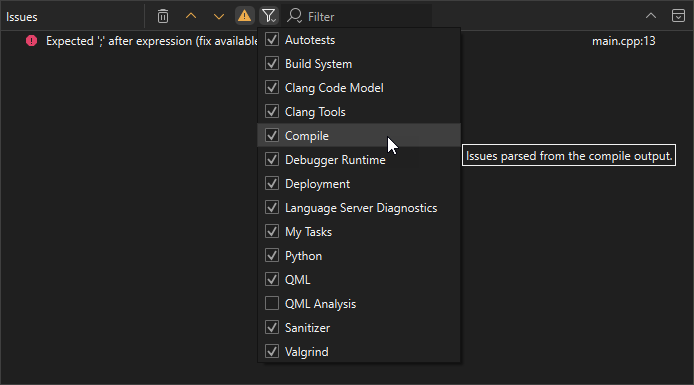Minimize the Issues pane with chevron
694x385 pixels.
click(x=651, y=16)
